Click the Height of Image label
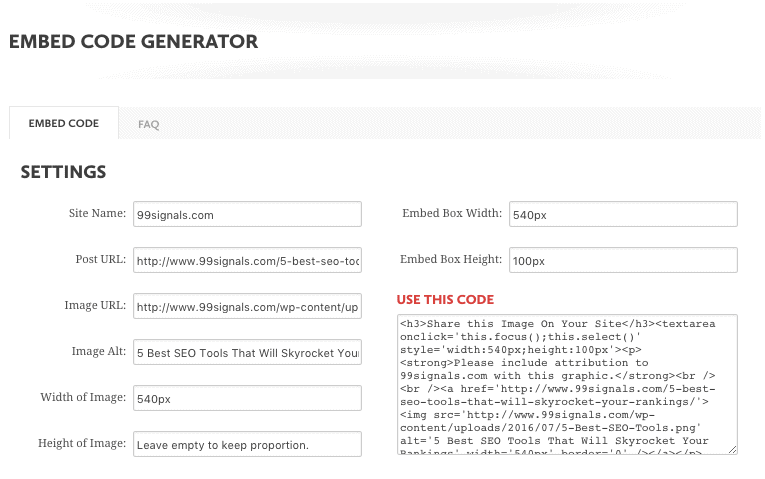This screenshot has height=479, width=765. [82, 443]
